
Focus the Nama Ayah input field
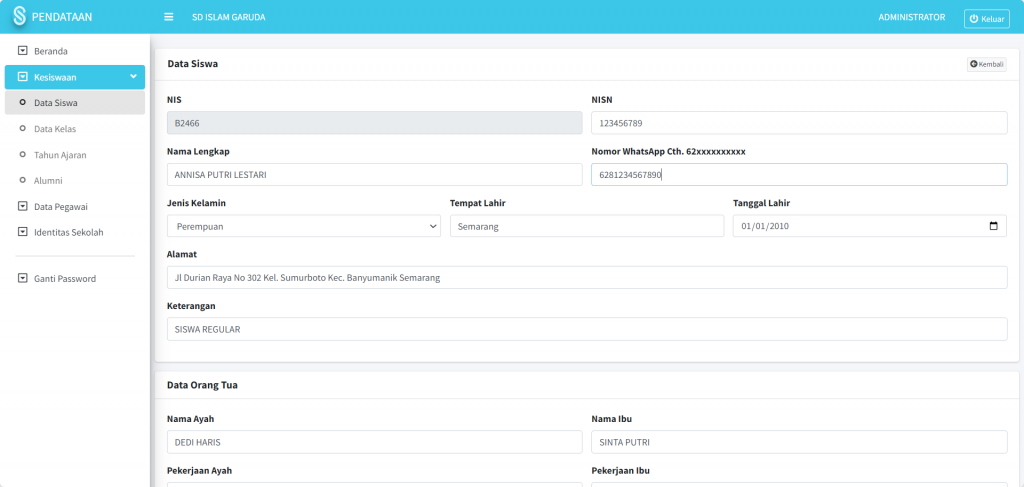[375, 442]
